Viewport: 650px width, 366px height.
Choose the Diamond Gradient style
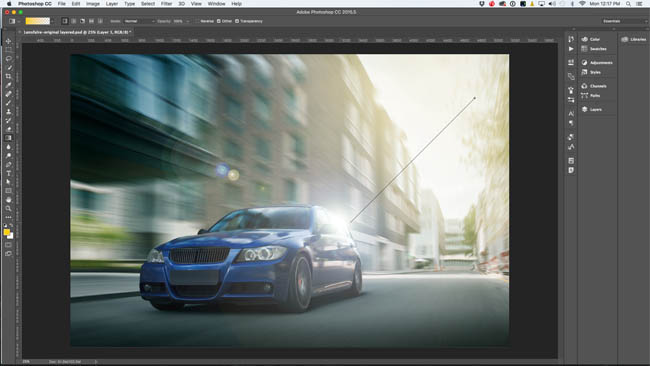click(100, 21)
